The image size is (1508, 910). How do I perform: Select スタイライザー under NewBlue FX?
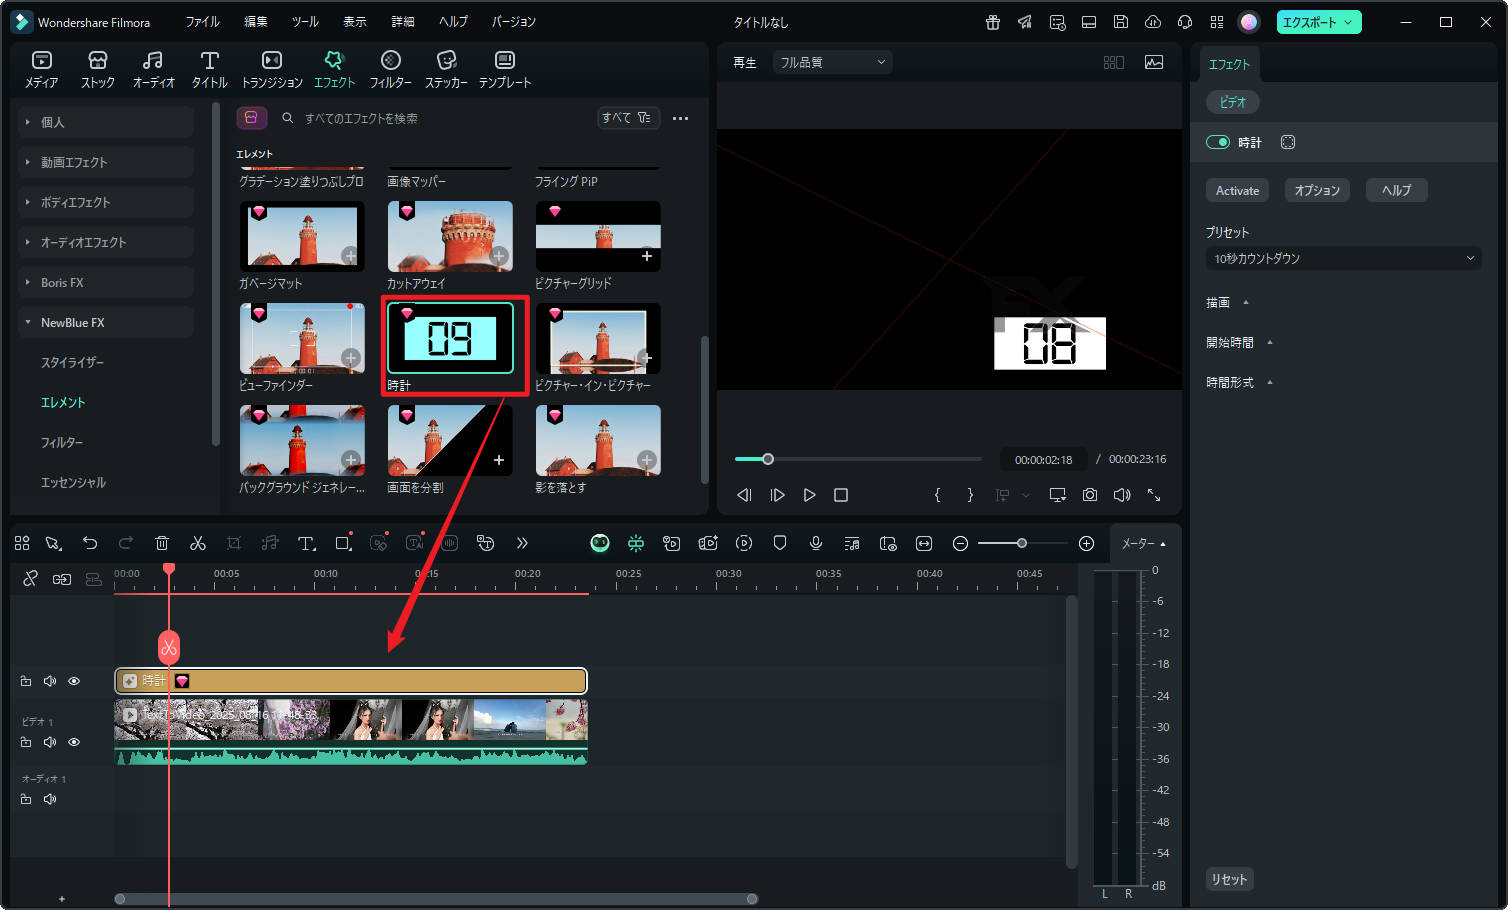coord(72,362)
